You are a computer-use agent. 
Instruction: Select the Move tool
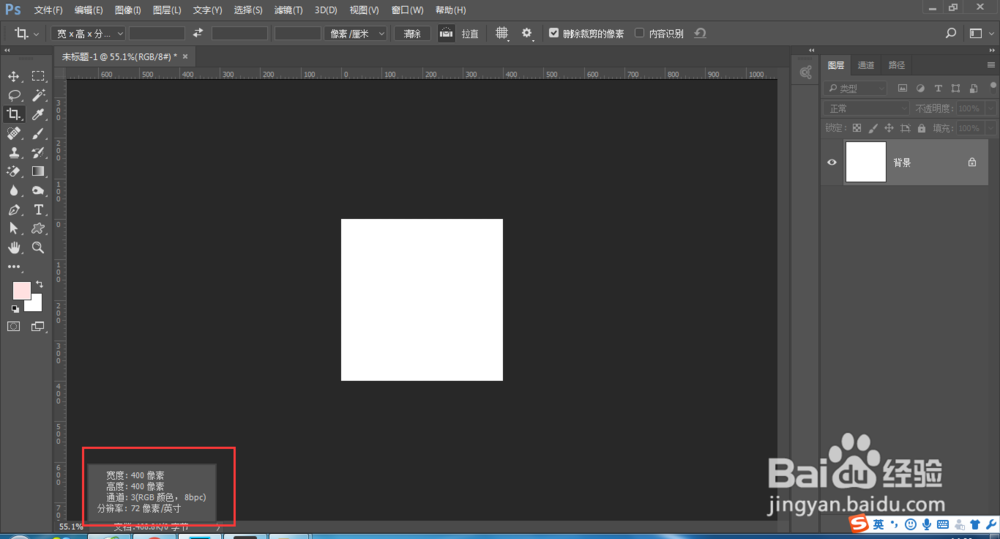tap(13, 77)
